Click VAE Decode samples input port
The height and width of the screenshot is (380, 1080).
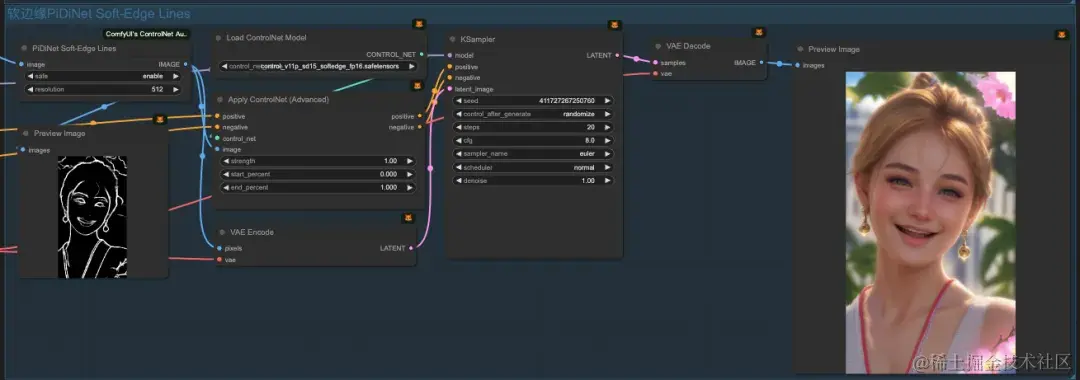655,62
